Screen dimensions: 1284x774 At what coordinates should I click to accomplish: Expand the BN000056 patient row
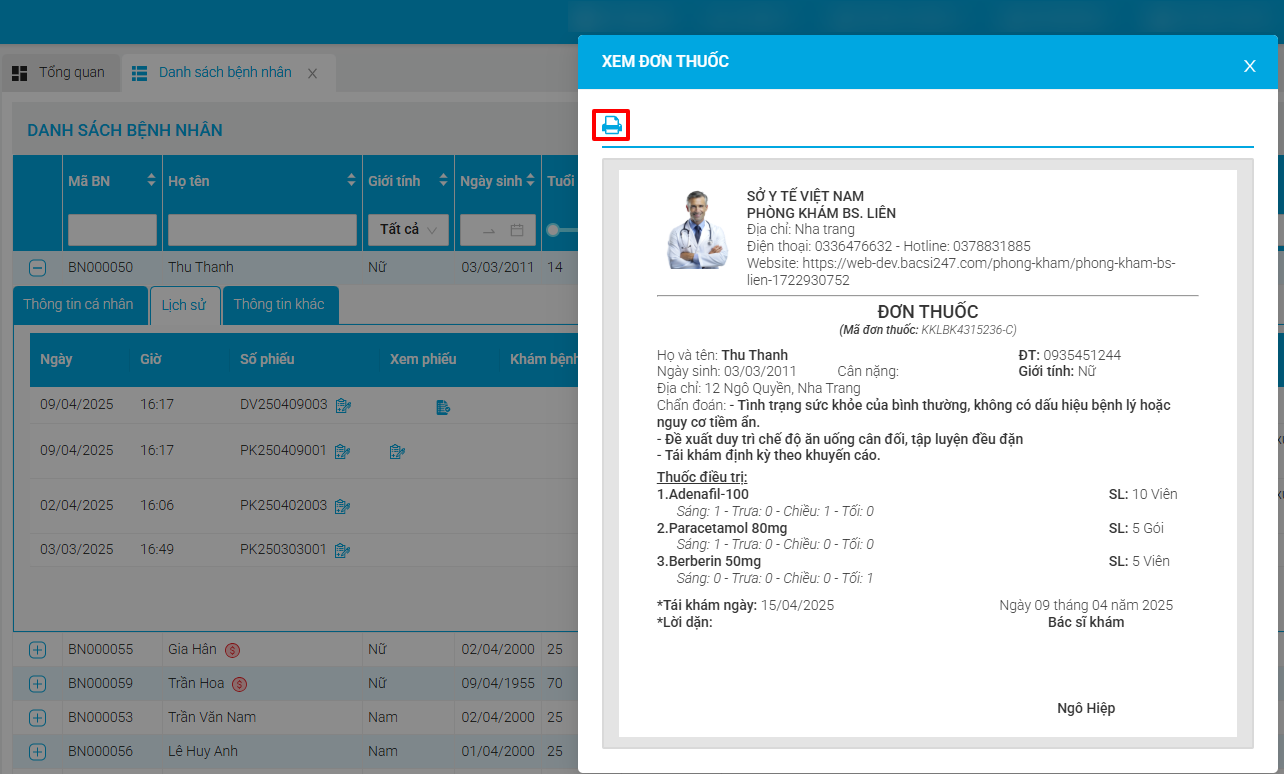(37, 752)
